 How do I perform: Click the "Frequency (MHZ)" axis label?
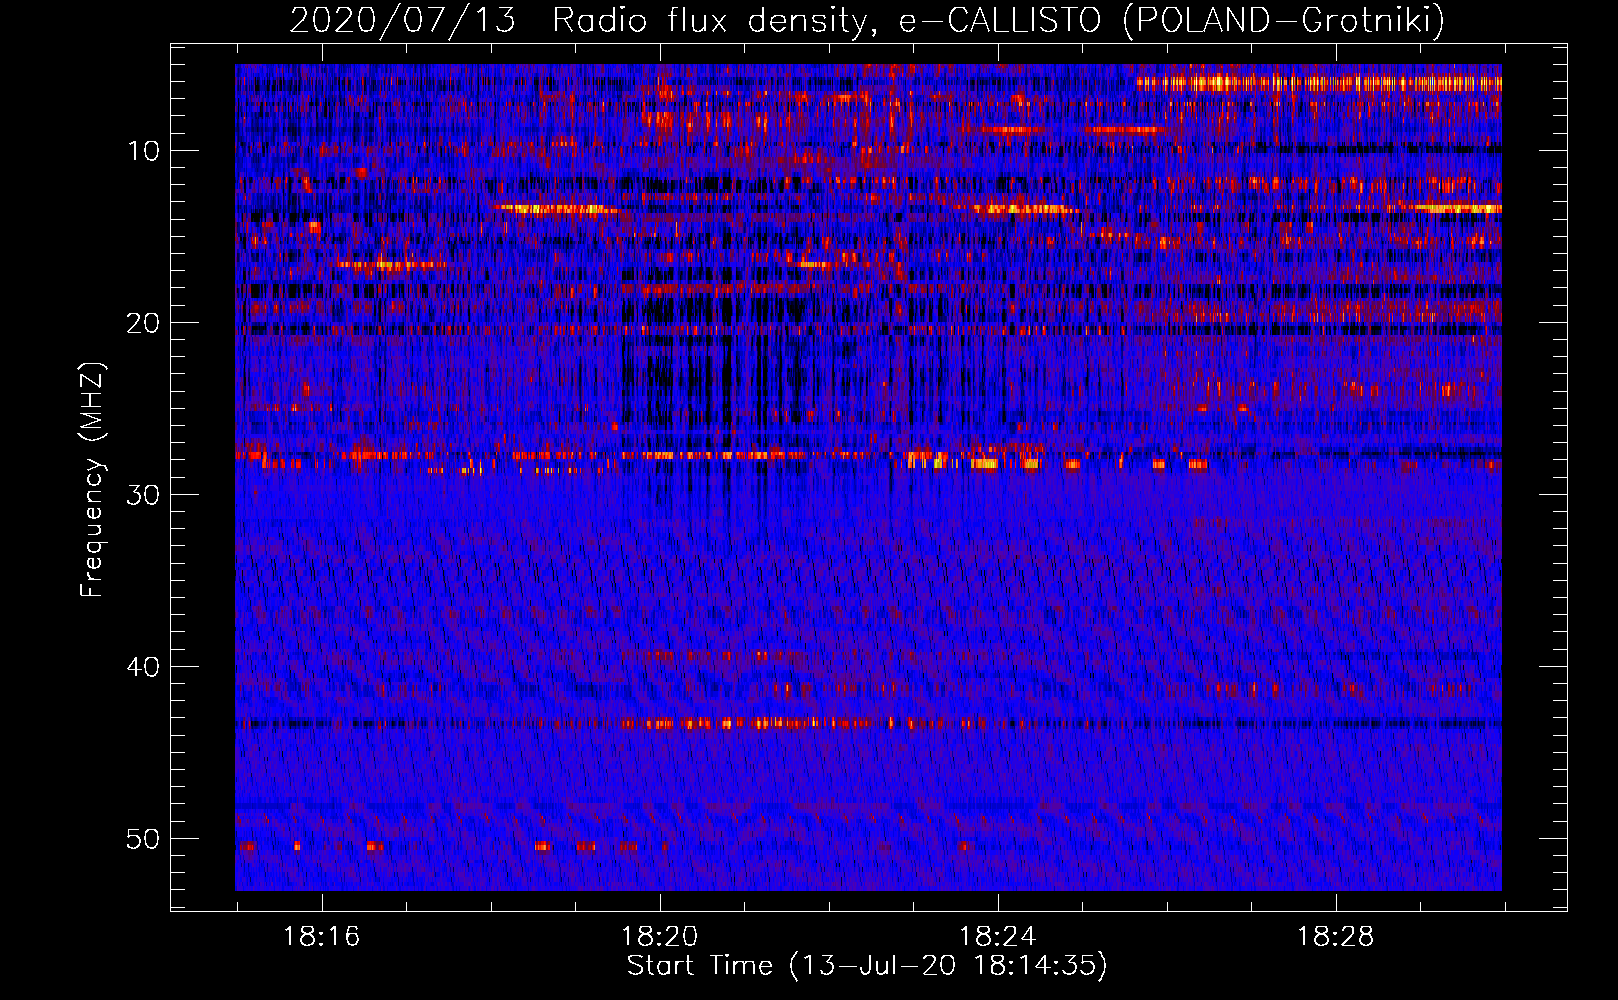[92, 480]
